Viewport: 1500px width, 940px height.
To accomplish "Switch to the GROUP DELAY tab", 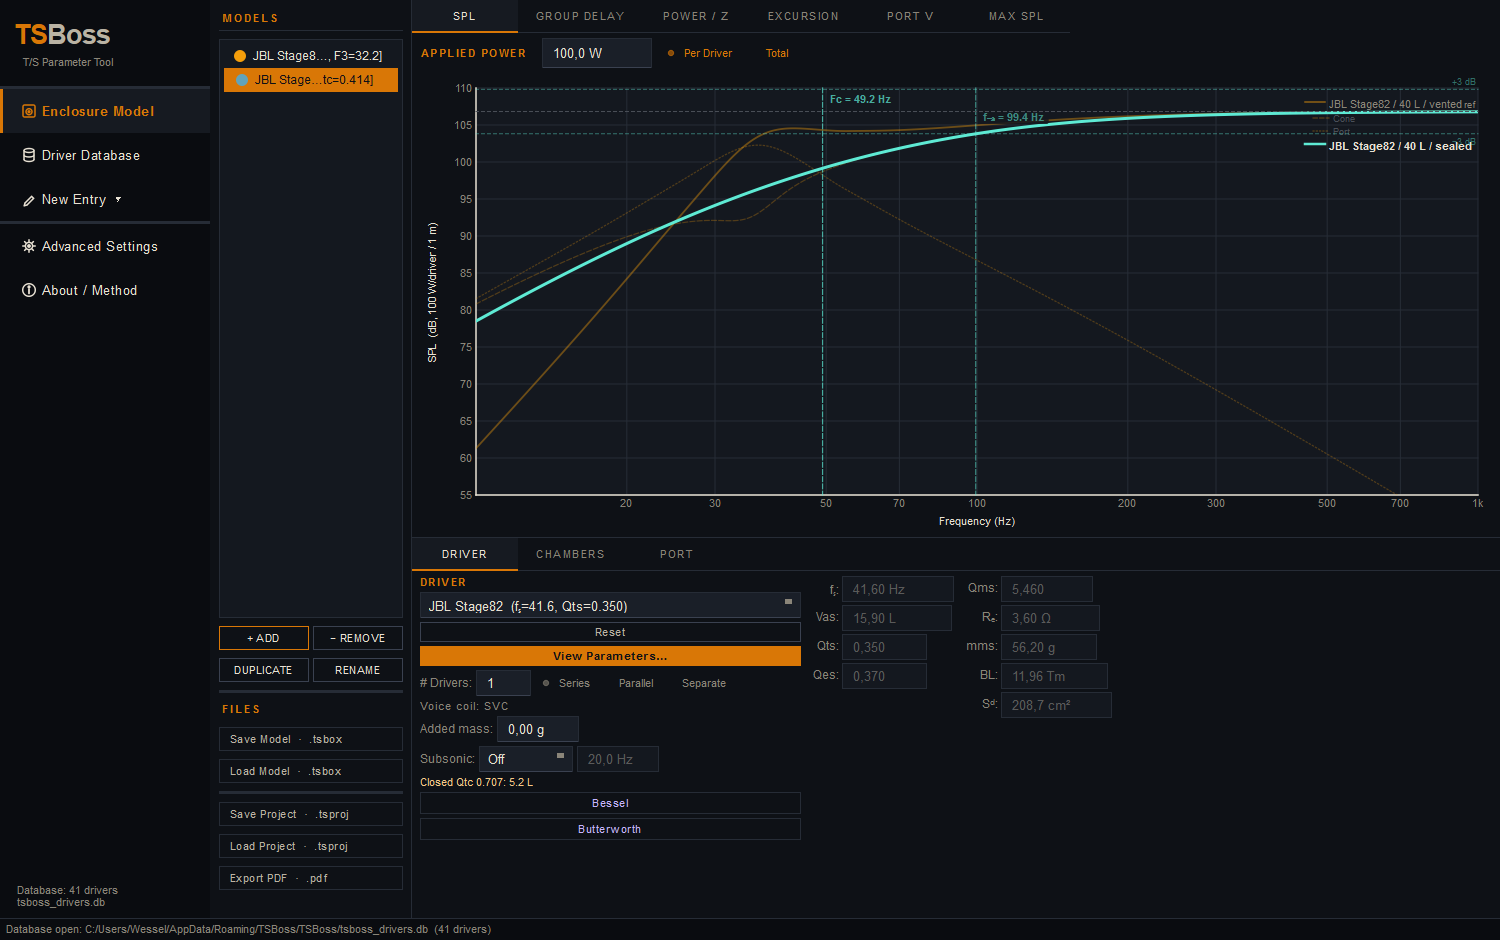I will 580,17.
